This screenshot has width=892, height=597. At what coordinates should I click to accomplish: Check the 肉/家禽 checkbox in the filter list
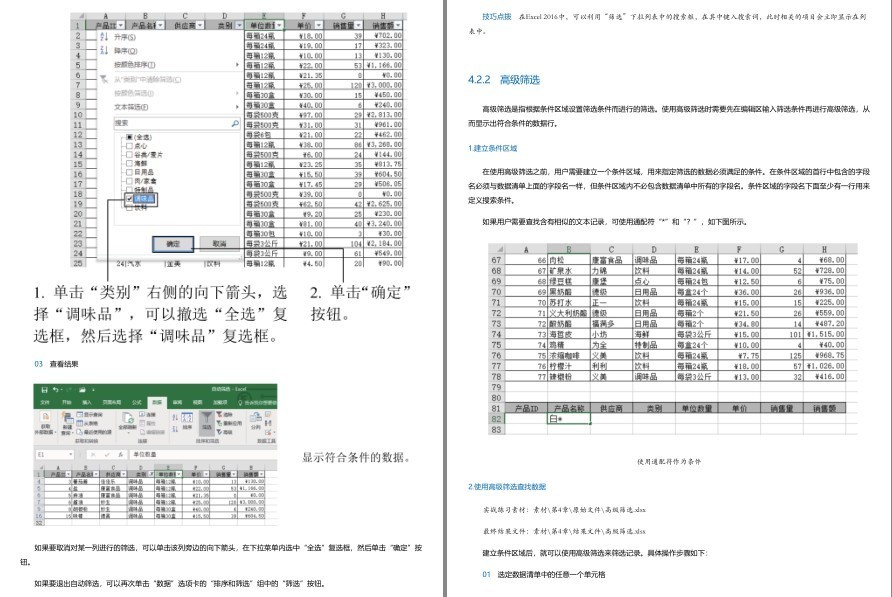click(129, 180)
